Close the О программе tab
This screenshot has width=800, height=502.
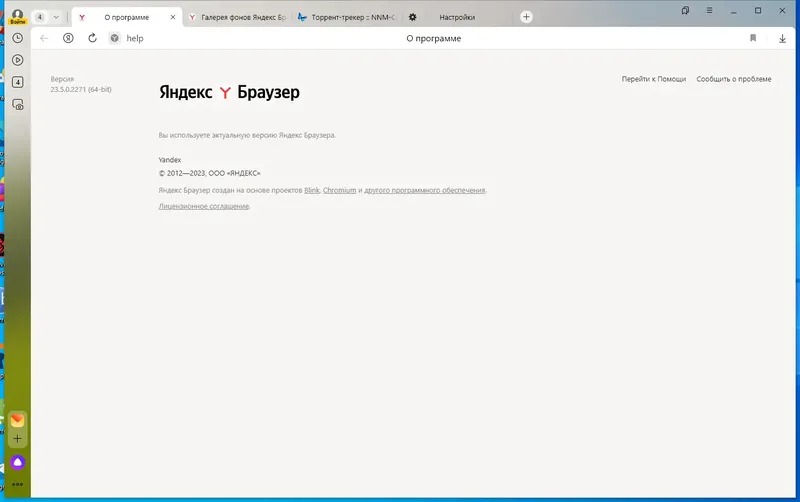pos(173,17)
